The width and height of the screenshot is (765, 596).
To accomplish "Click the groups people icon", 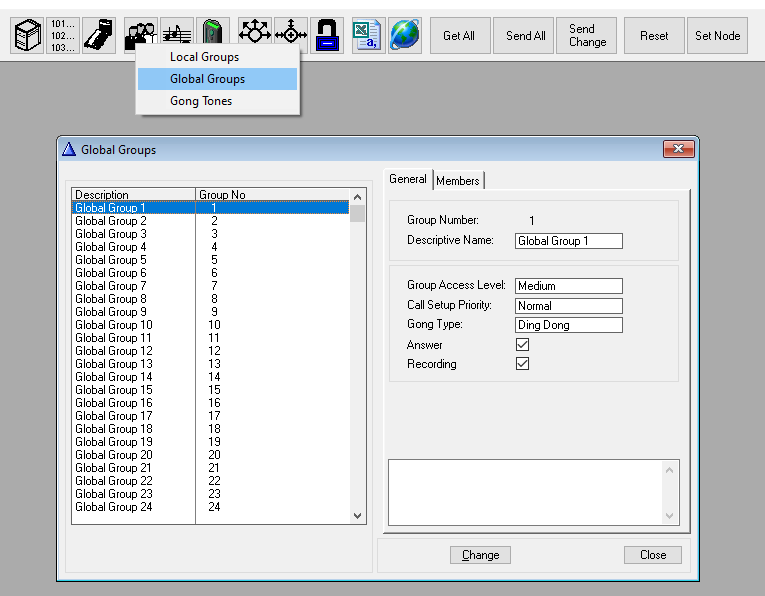I will [141, 35].
